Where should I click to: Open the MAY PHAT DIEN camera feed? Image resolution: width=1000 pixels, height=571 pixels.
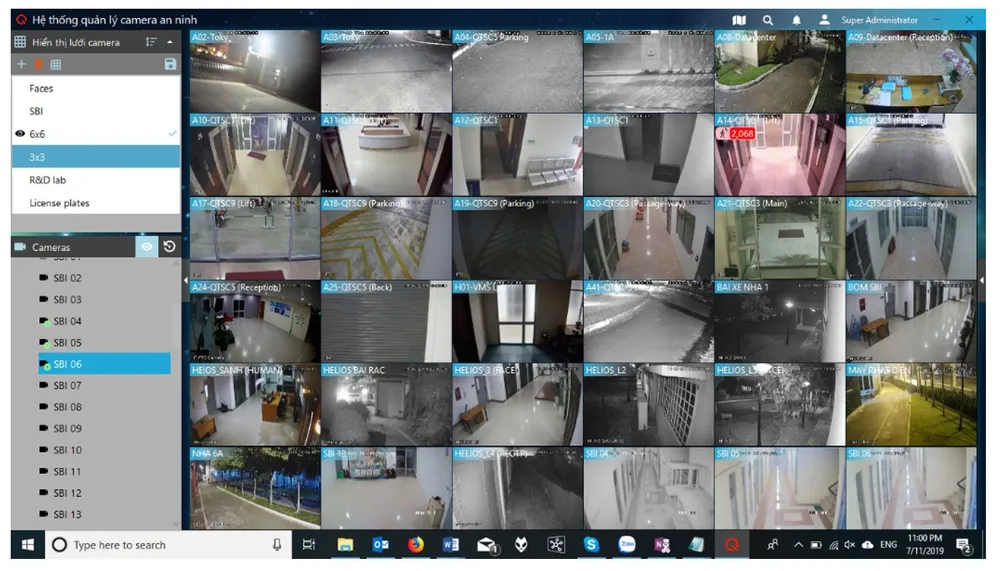[x=911, y=404]
